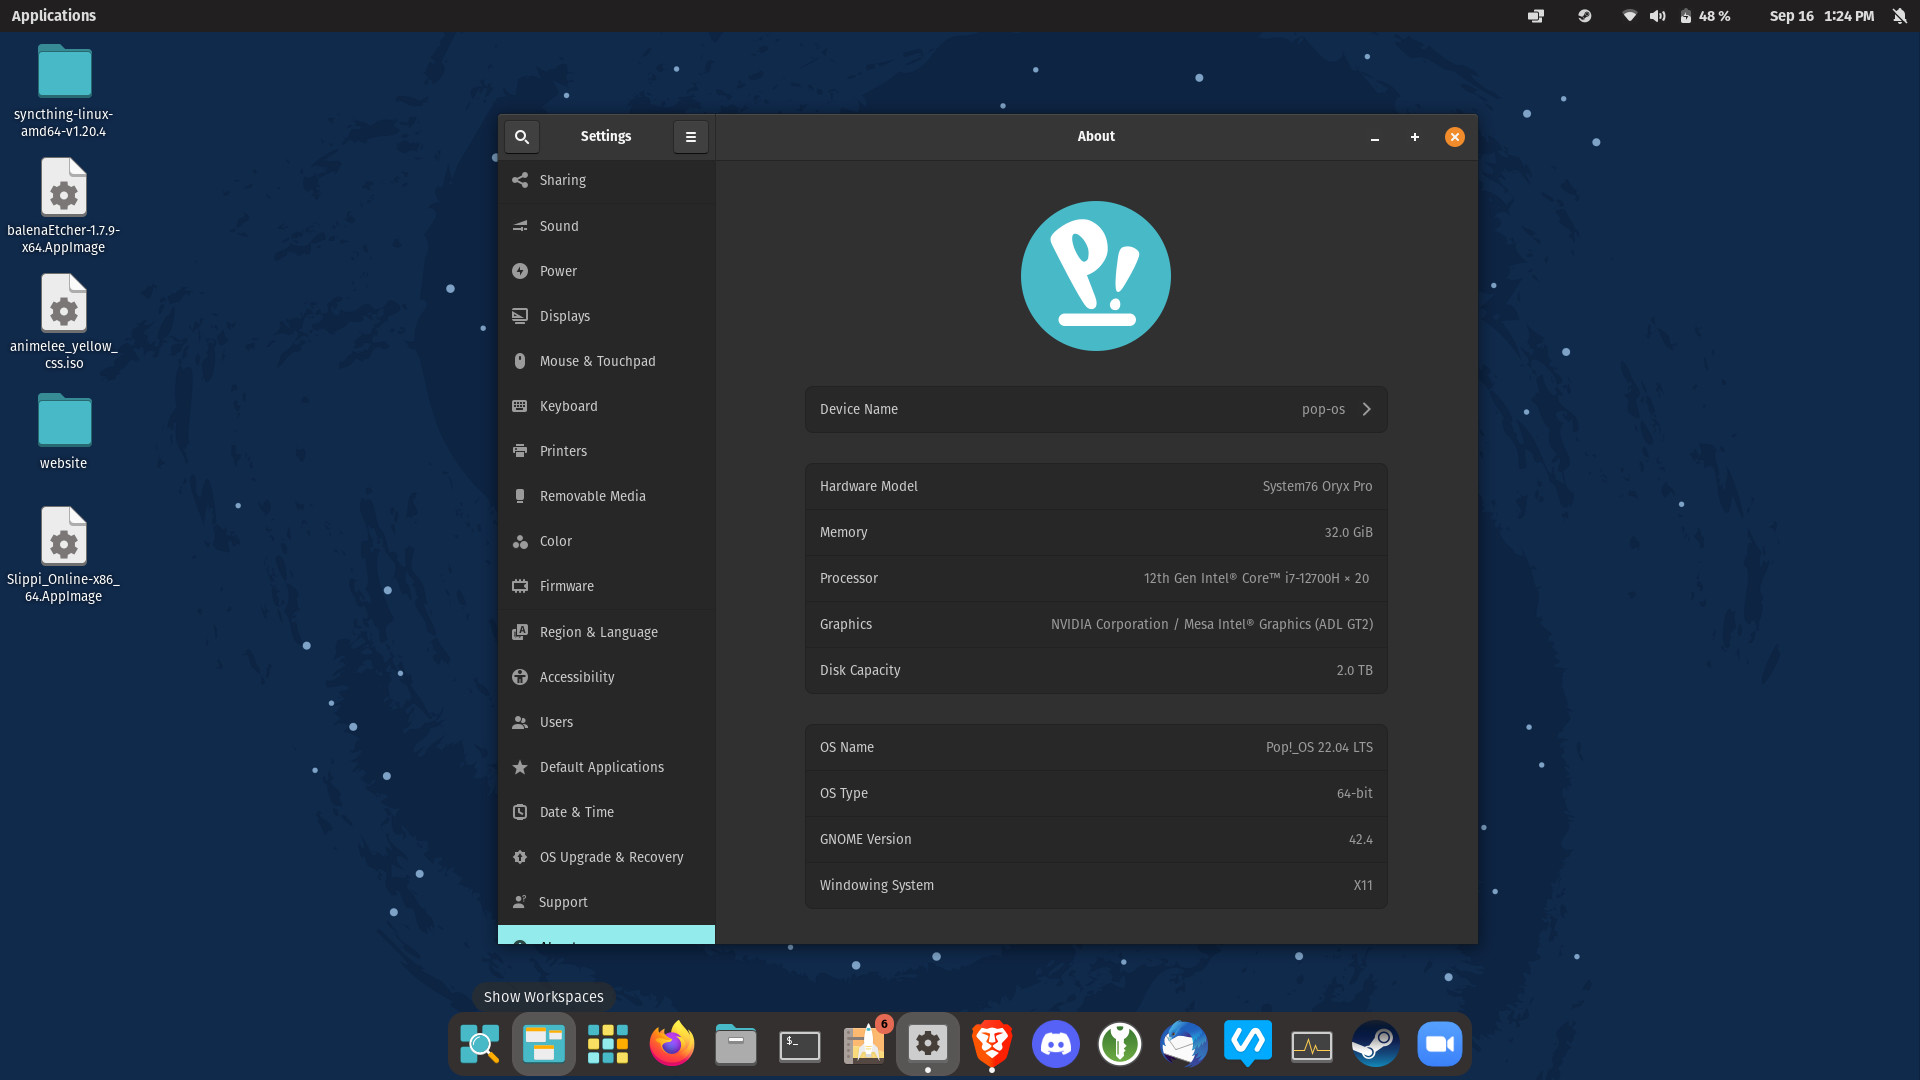This screenshot has height=1080, width=1920.
Task: Click the OS Name row
Action: pos(1095,747)
